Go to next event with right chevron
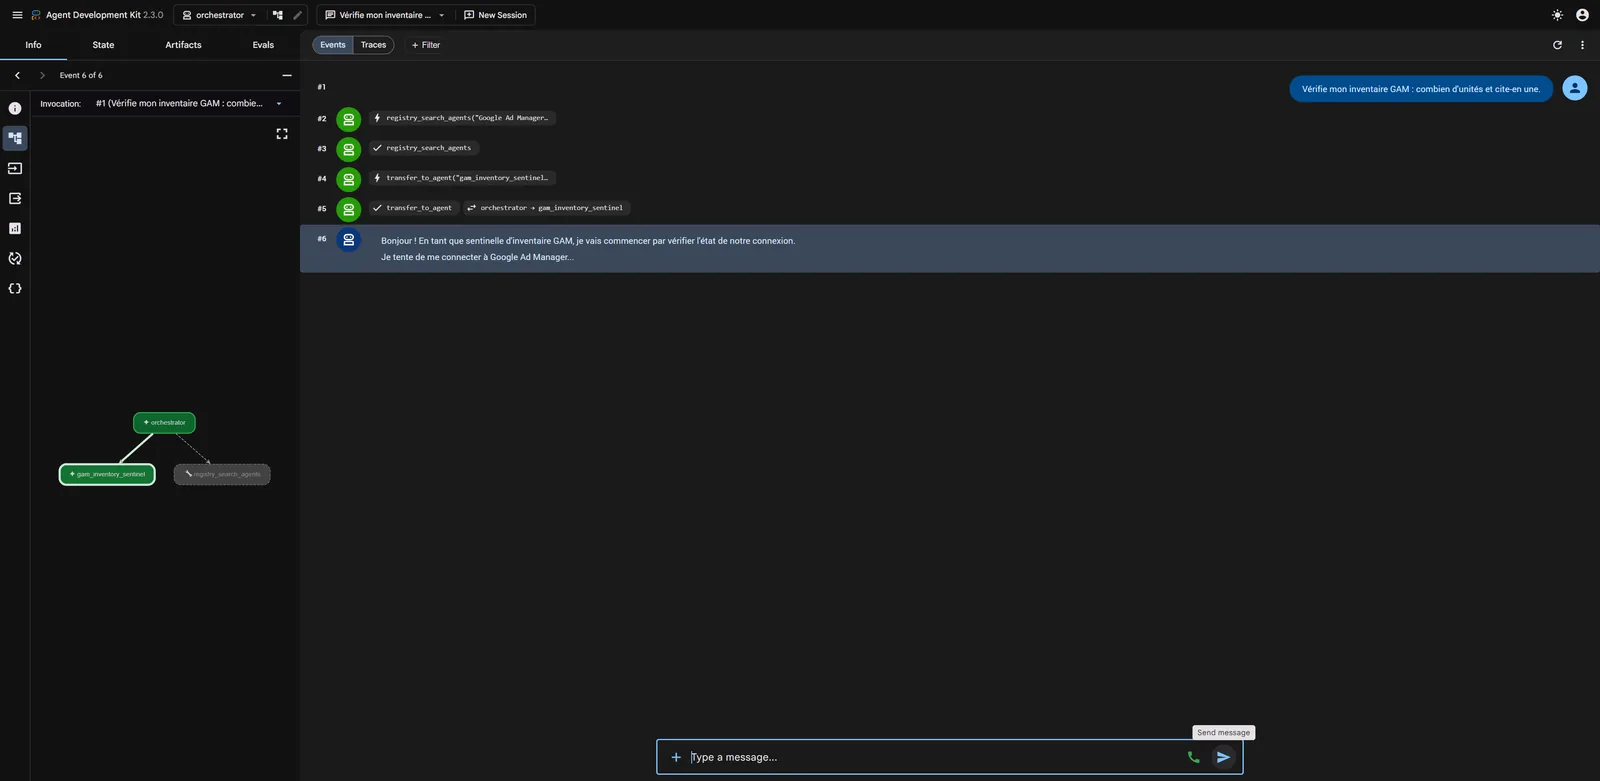 point(42,75)
